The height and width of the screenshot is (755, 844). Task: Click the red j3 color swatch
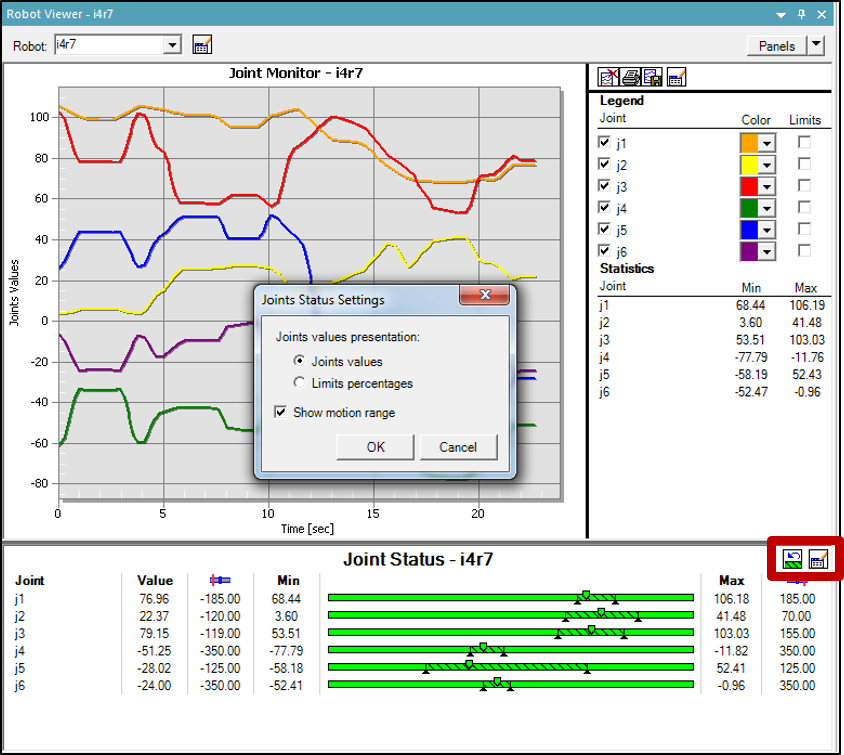click(749, 186)
